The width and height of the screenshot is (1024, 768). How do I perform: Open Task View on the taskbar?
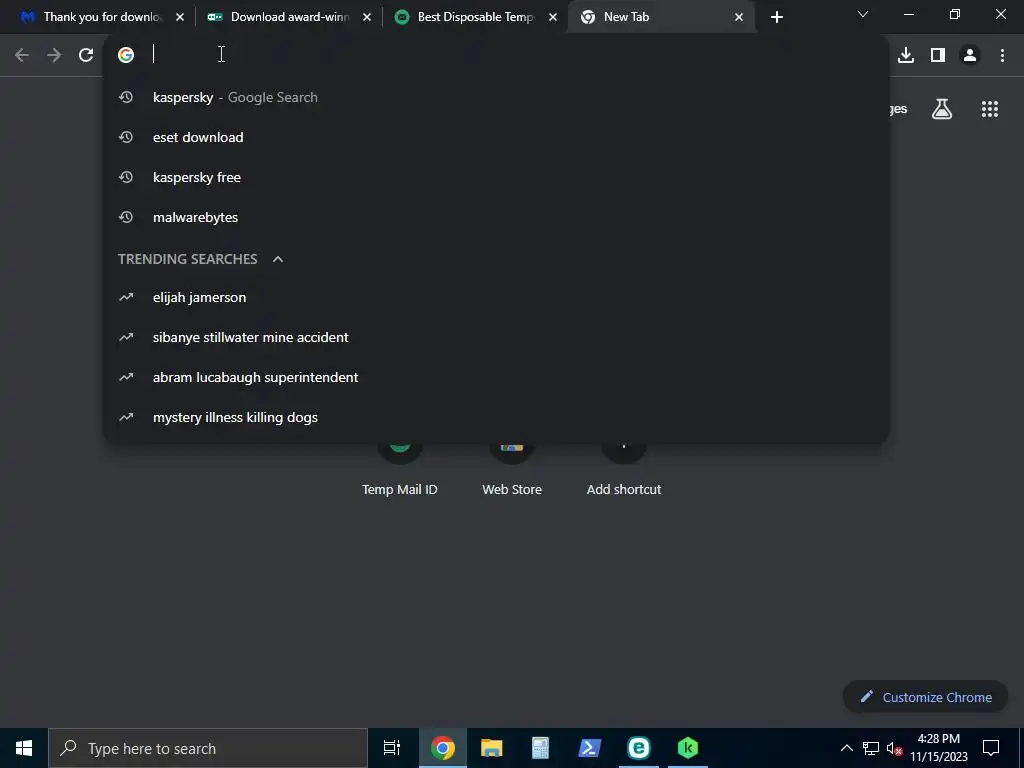tap(392, 748)
